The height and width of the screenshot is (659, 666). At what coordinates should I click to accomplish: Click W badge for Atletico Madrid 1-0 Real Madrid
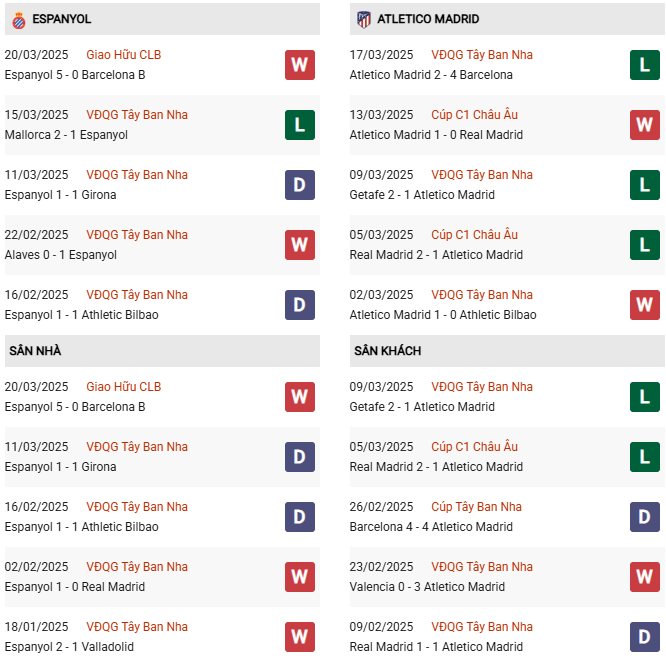[645, 125]
